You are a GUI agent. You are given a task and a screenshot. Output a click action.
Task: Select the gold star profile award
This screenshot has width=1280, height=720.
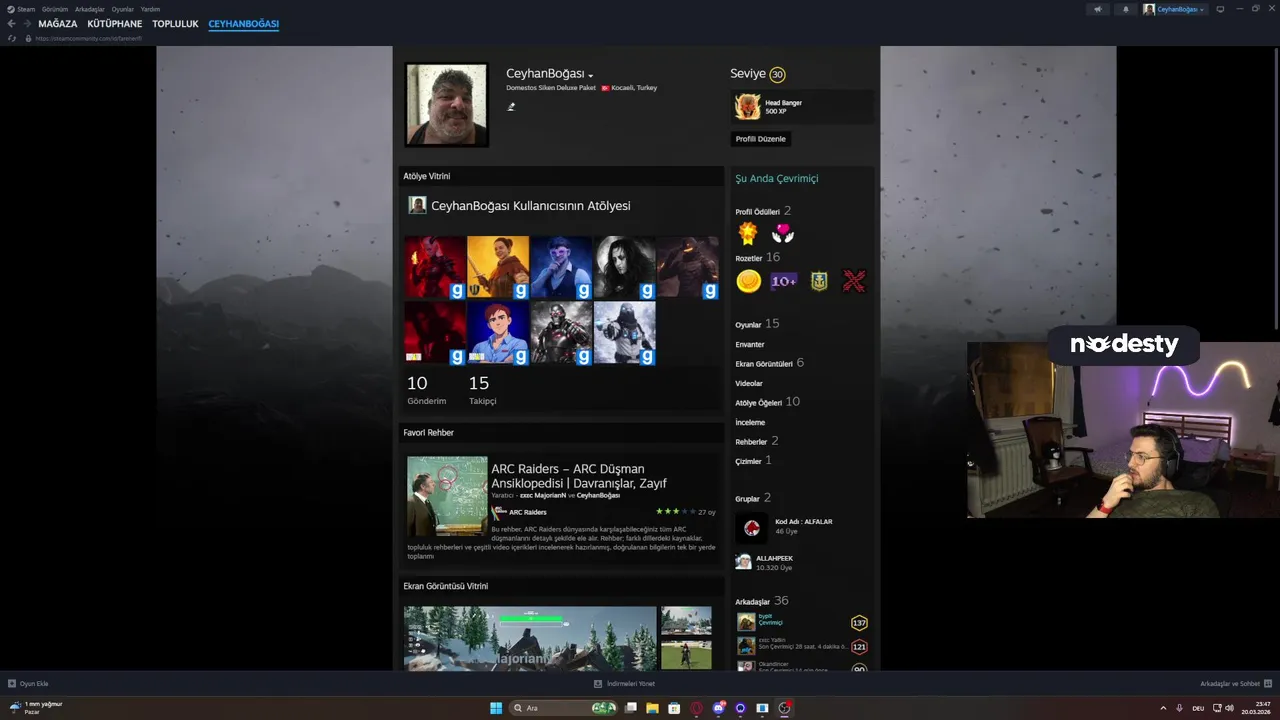click(x=748, y=233)
